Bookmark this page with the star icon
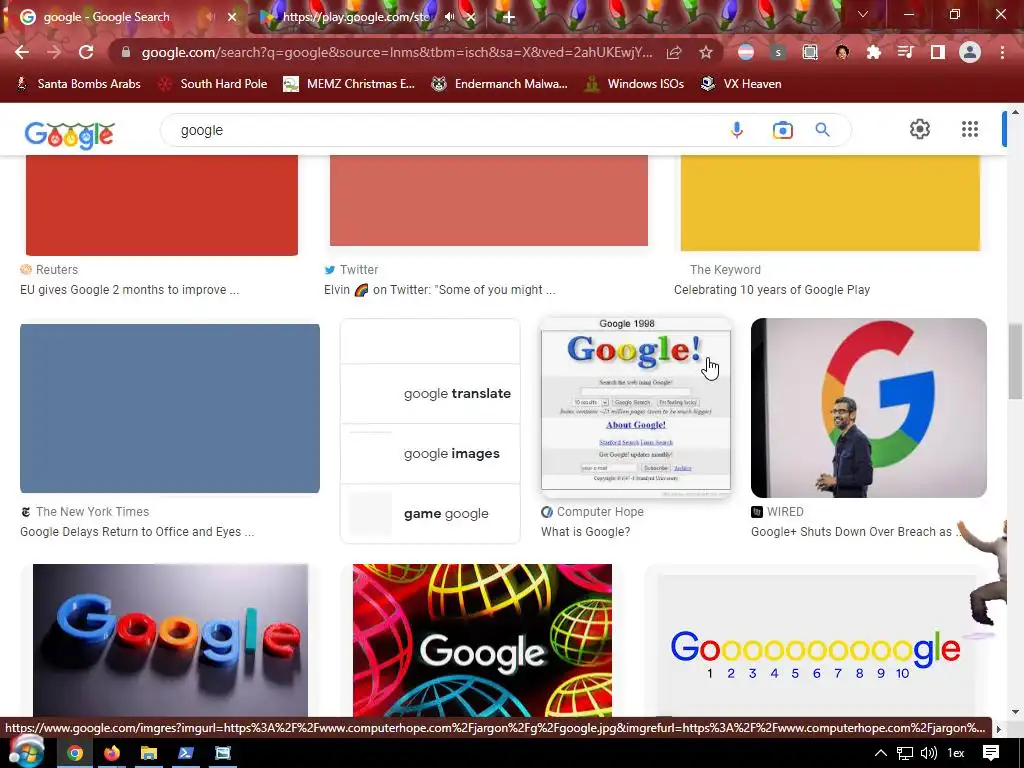 [706, 52]
